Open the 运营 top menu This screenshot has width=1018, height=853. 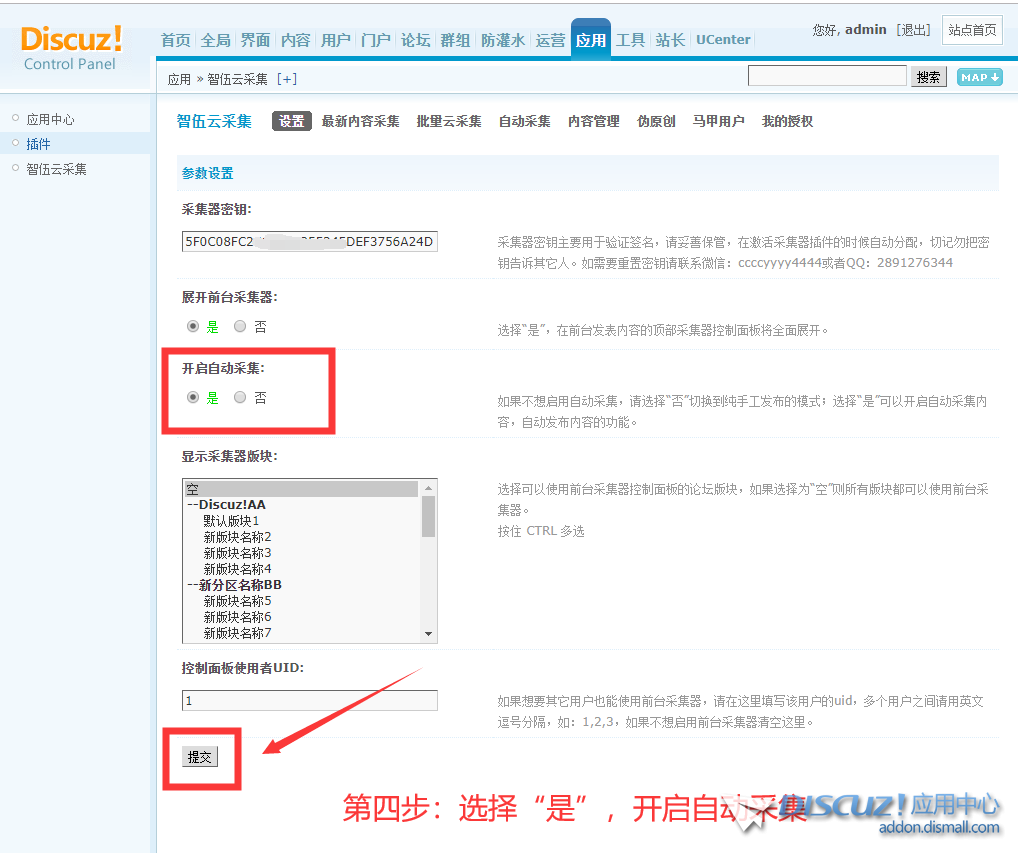(551, 40)
